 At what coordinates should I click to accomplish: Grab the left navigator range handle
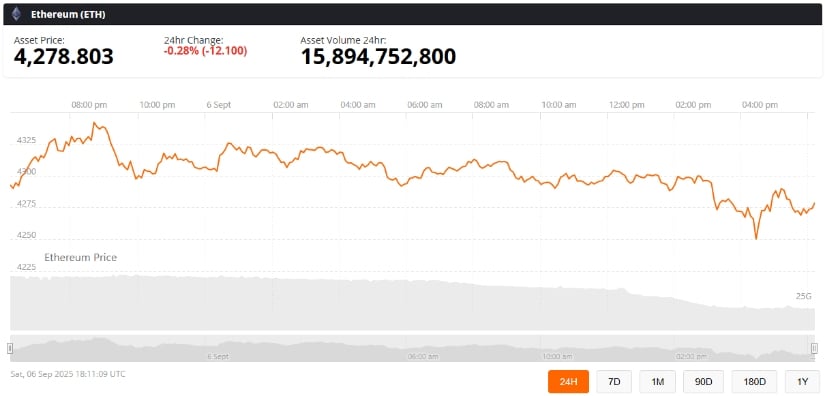coord(10,348)
